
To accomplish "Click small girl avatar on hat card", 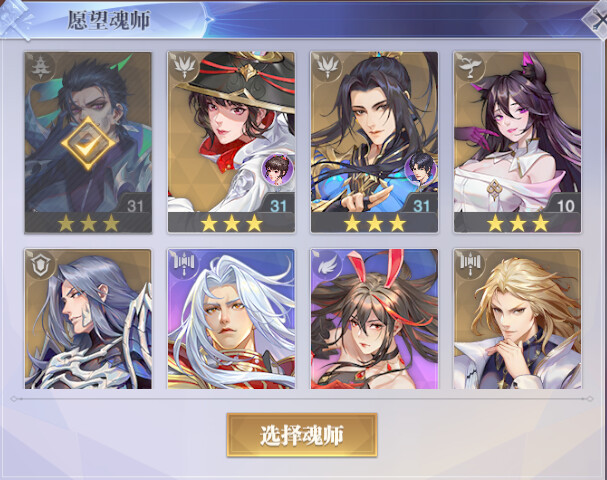I will coord(277,169).
